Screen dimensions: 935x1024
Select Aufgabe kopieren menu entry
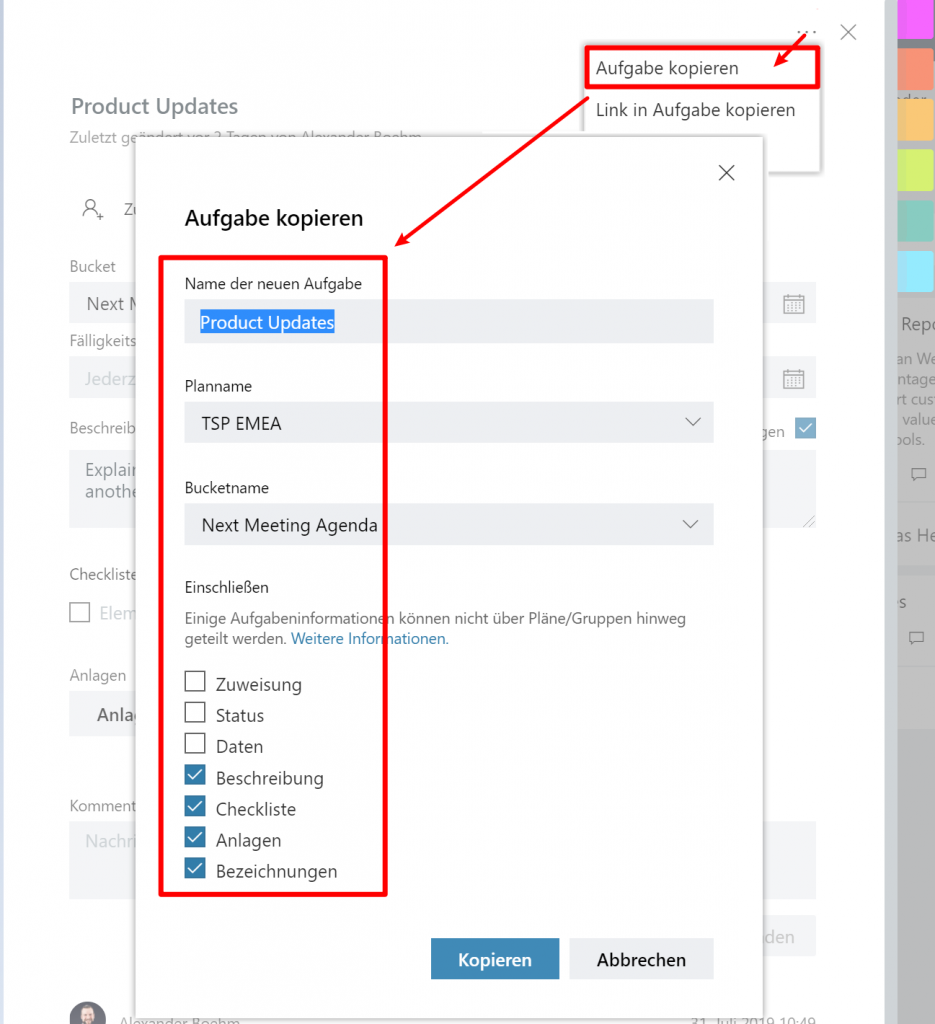point(667,68)
